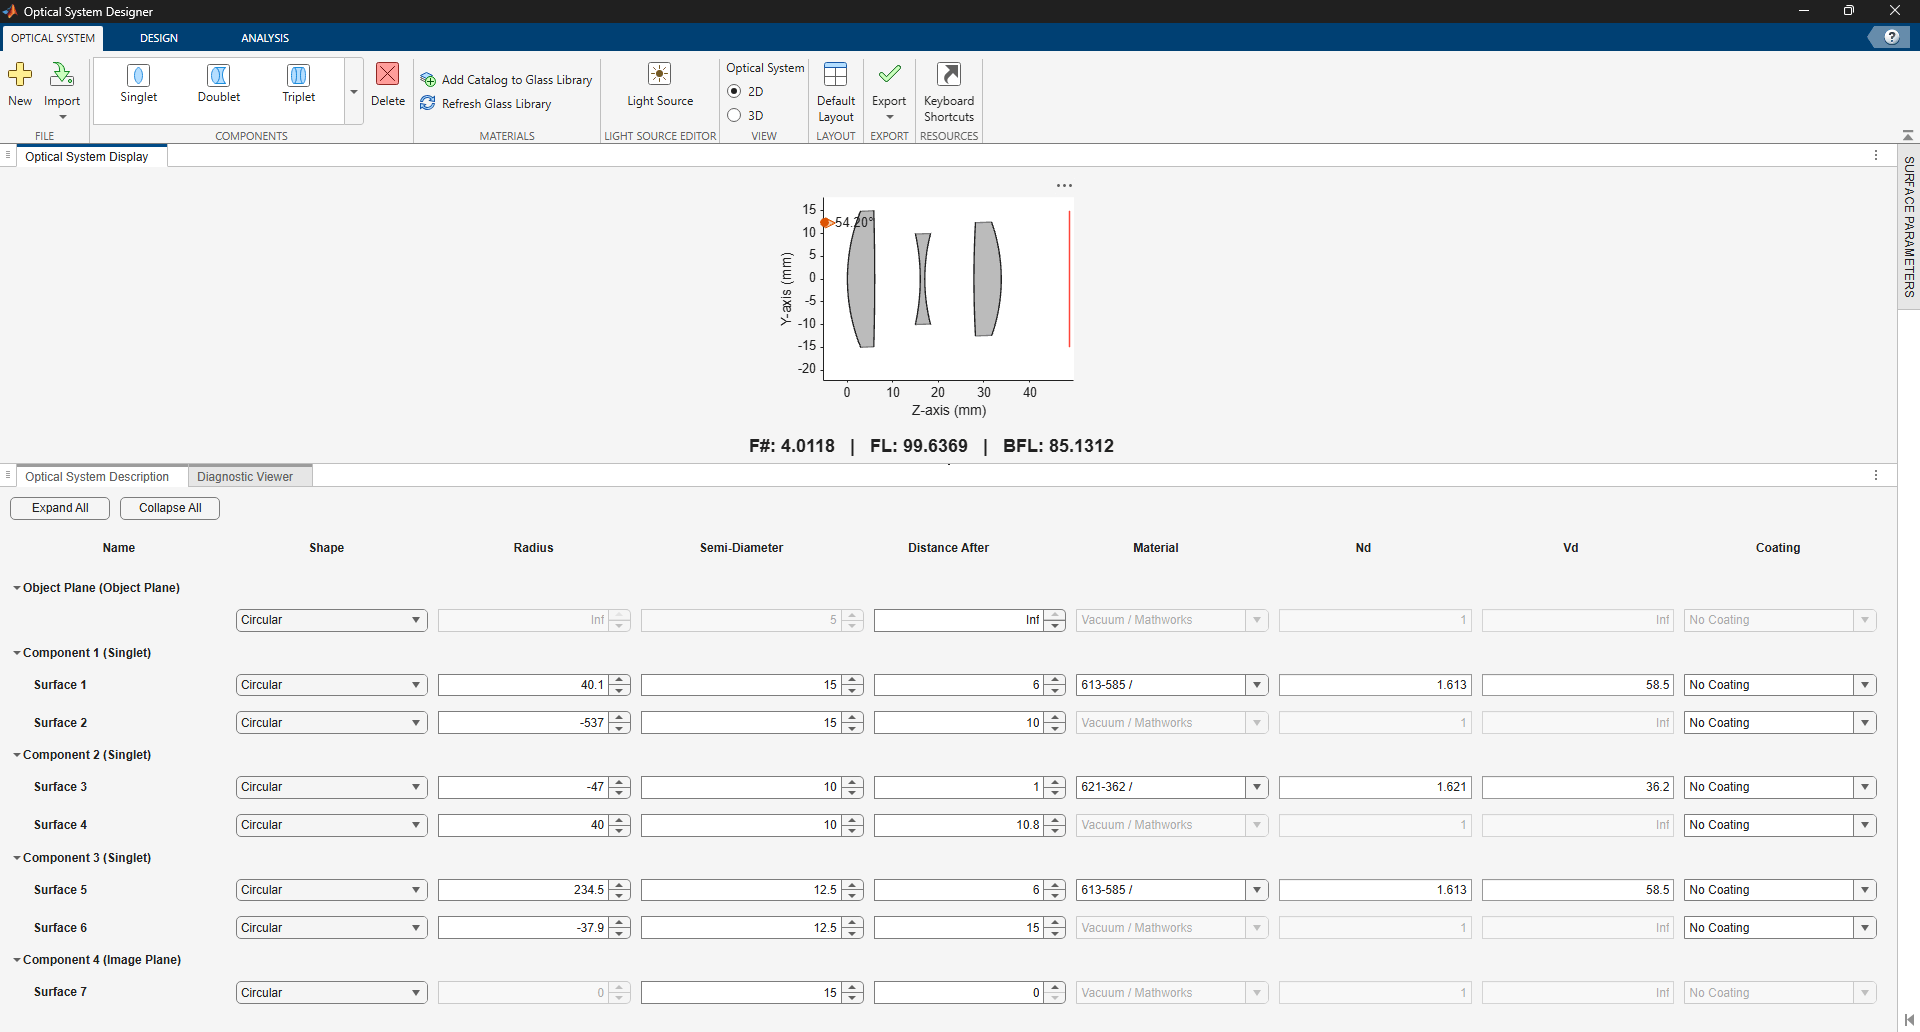Open Optical System Description panel options menu
Image resolution: width=1920 pixels, height=1032 pixels.
1876,476
